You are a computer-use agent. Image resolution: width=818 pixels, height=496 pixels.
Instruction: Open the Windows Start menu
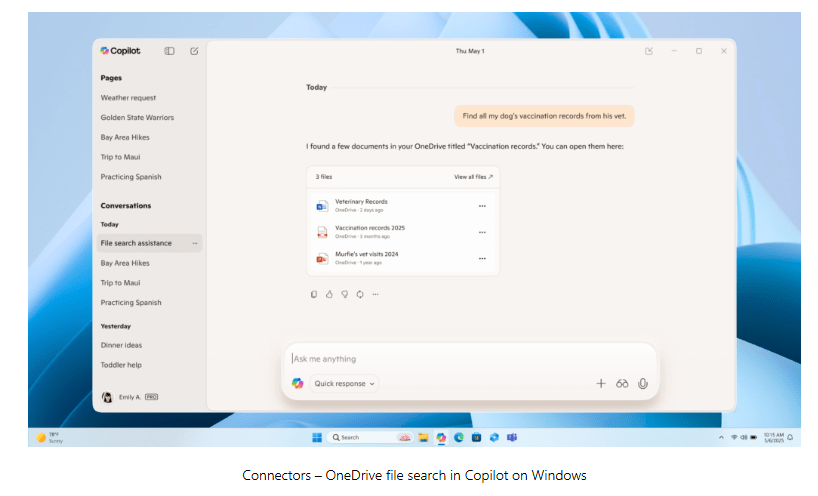pyautogui.click(x=317, y=438)
